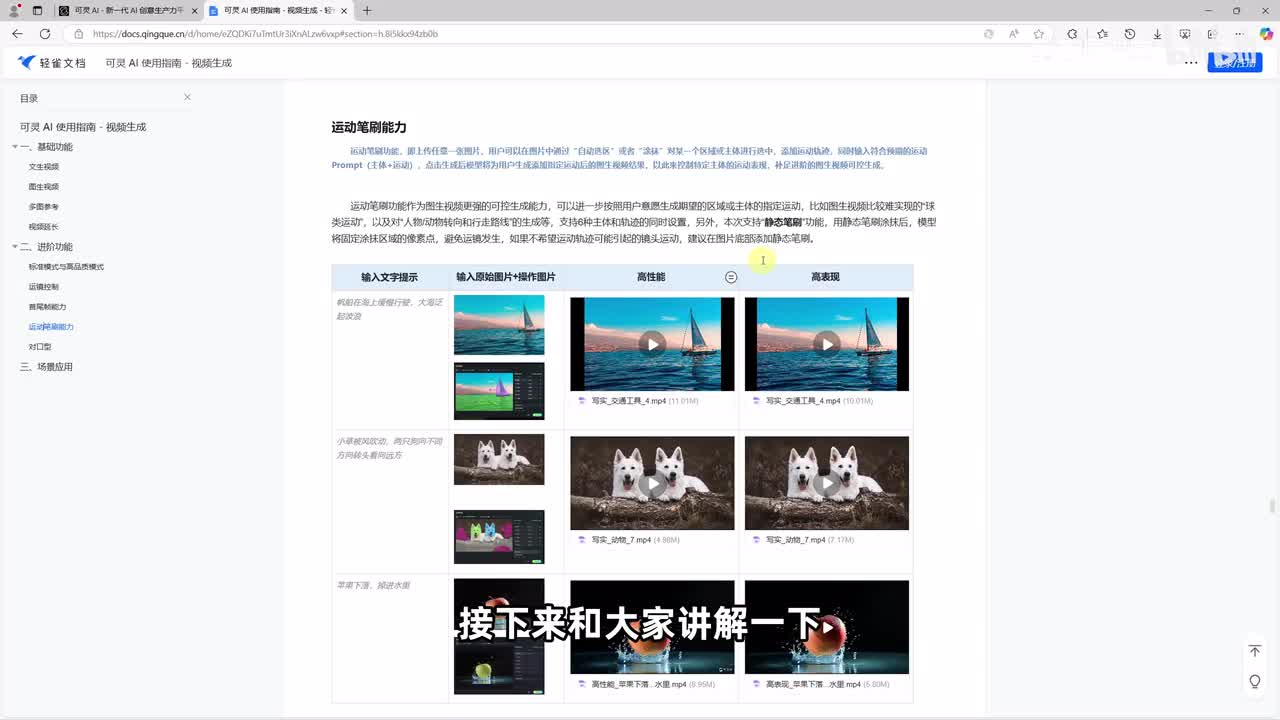1280x720 pixels.
Task: Open the sailboat original image thumbnail
Action: click(499, 325)
